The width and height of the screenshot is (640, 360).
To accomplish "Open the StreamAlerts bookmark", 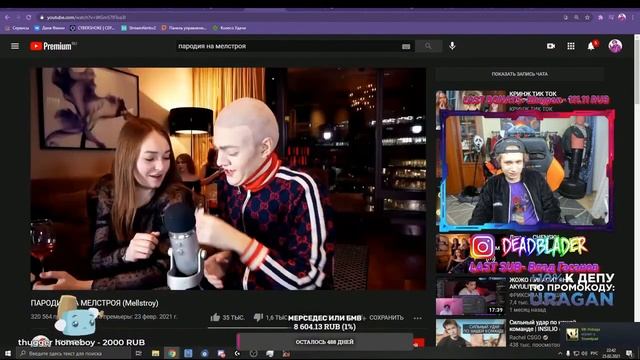I will 139,28.
